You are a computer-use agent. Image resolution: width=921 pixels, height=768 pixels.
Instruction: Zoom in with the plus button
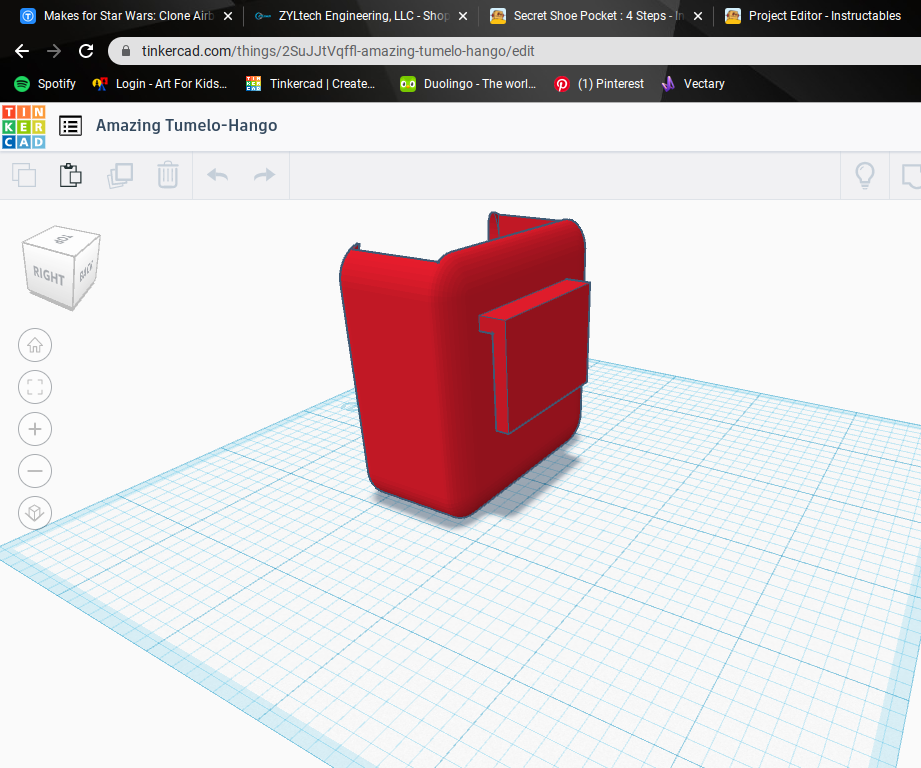(35, 429)
